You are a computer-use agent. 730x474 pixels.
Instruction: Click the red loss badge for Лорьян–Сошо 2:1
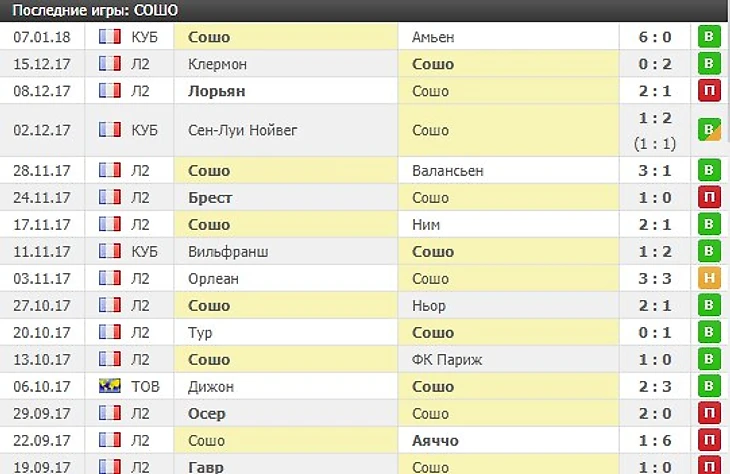(709, 91)
